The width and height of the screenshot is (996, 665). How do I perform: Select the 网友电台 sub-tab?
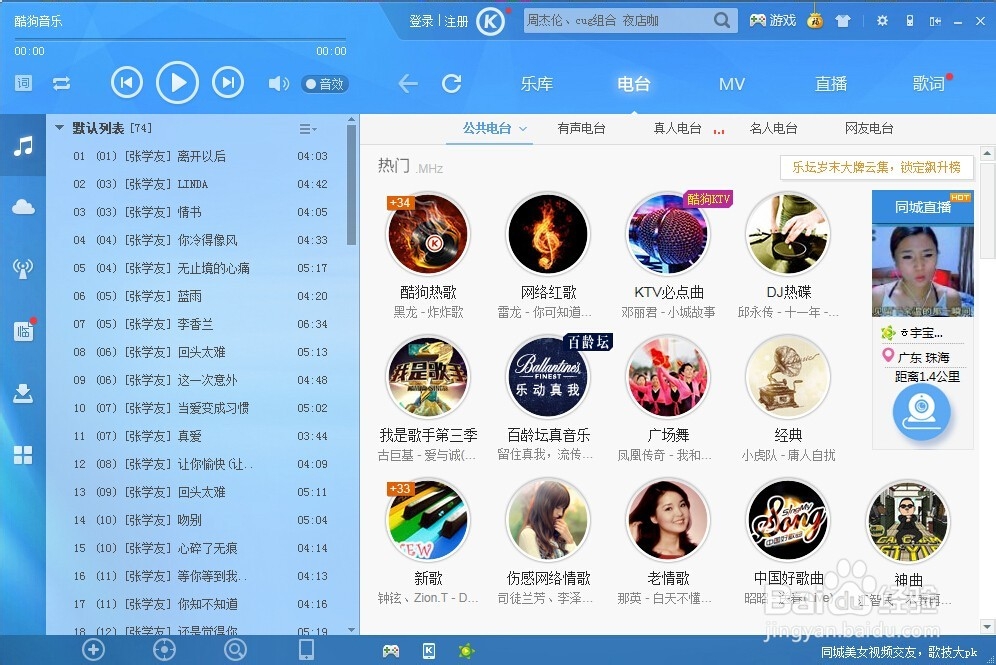[x=869, y=128]
